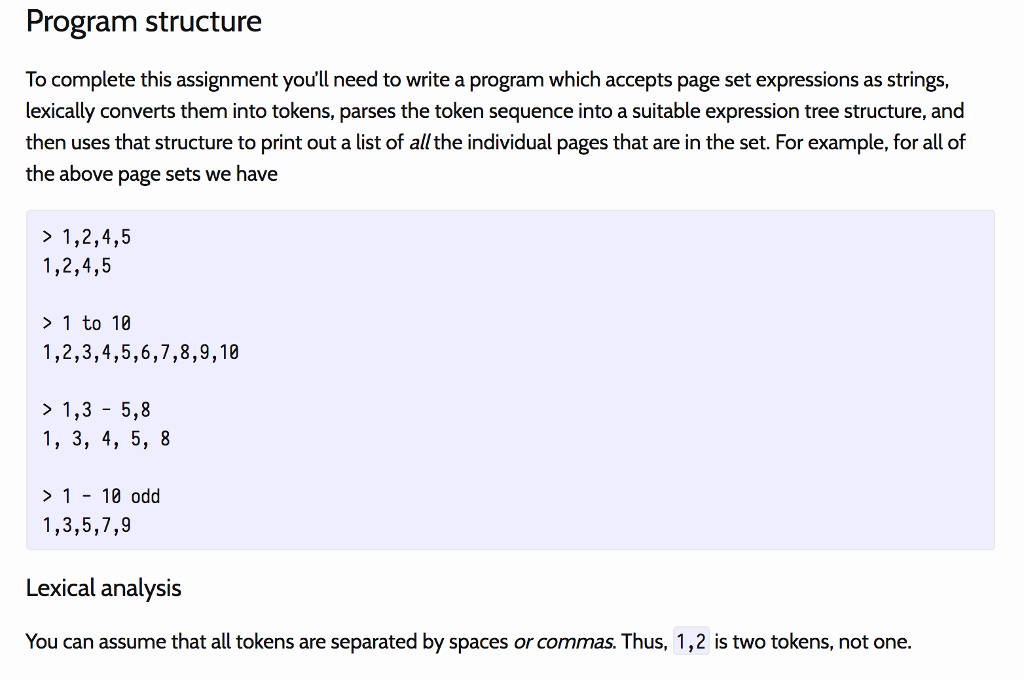Click sentence You can assume that all tokens
The height and width of the screenshot is (680, 1024).
click(468, 641)
